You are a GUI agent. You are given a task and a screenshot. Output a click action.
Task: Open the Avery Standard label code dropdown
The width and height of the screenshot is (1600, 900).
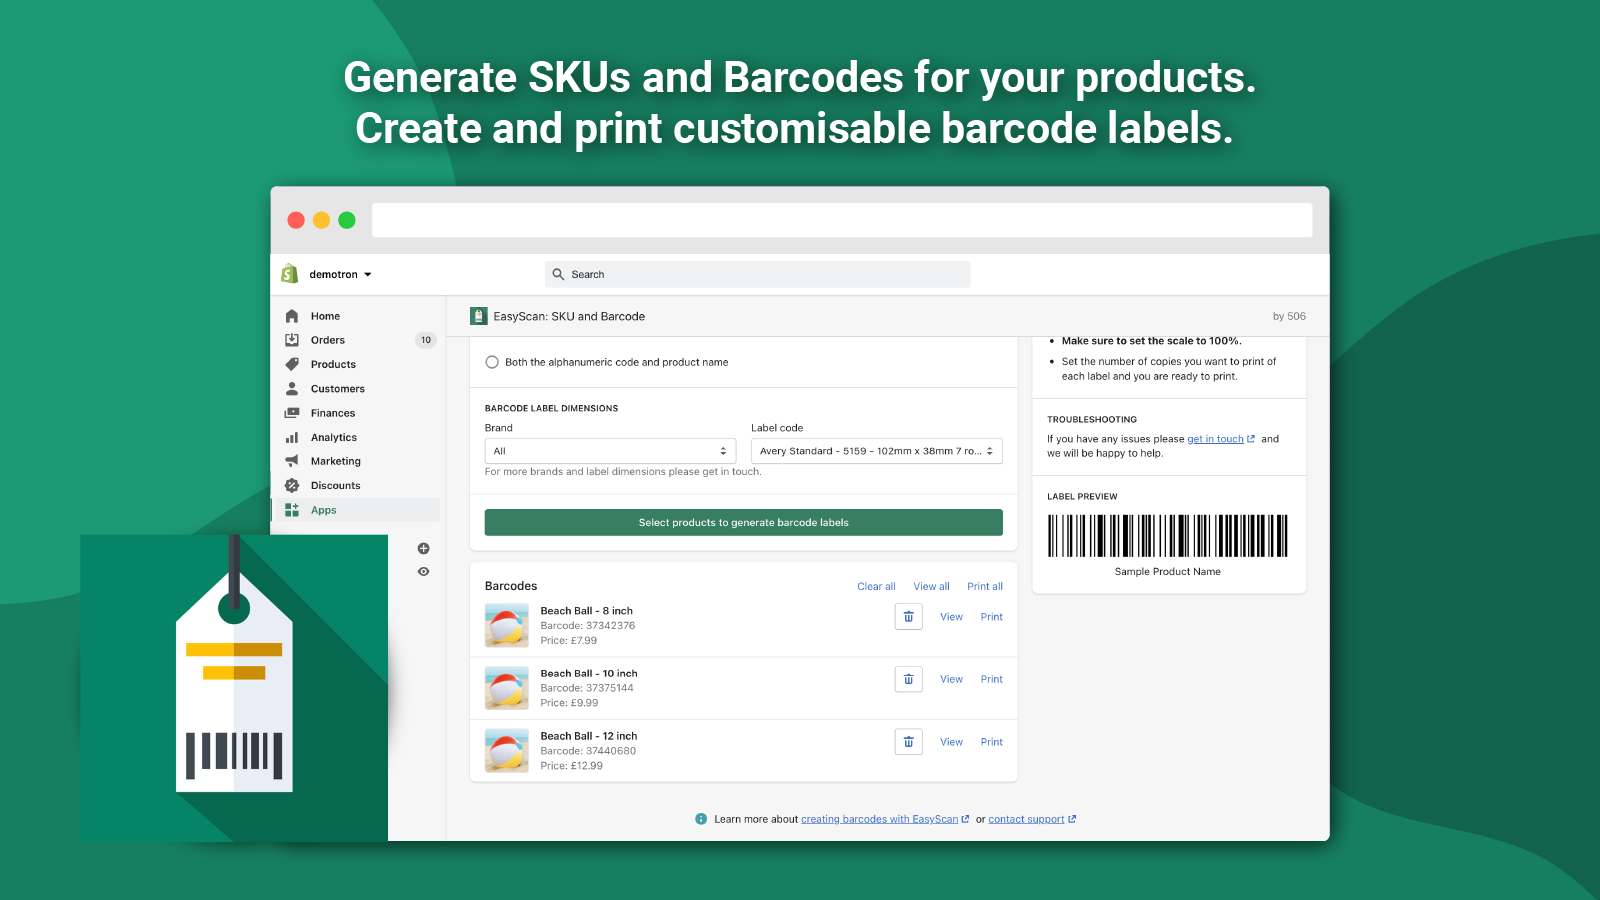(876, 450)
